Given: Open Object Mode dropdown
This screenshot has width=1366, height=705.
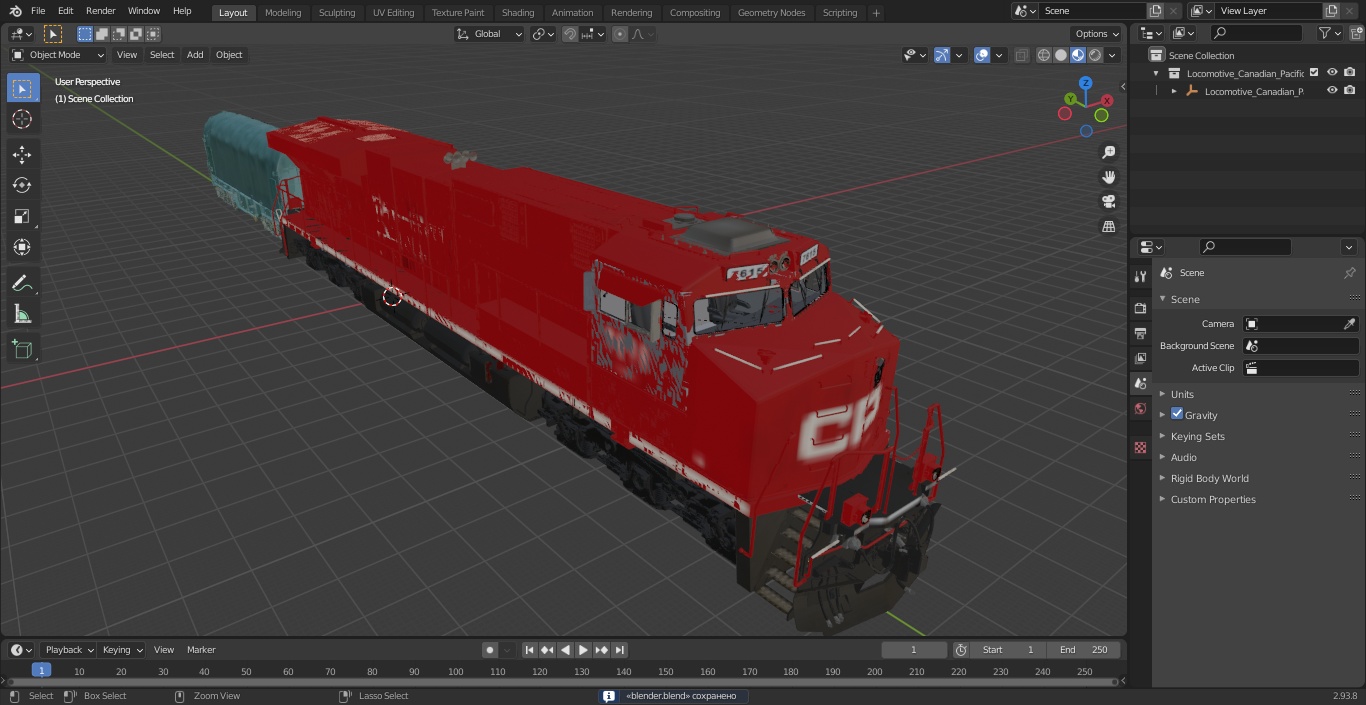Looking at the screenshot, I should 58,55.
